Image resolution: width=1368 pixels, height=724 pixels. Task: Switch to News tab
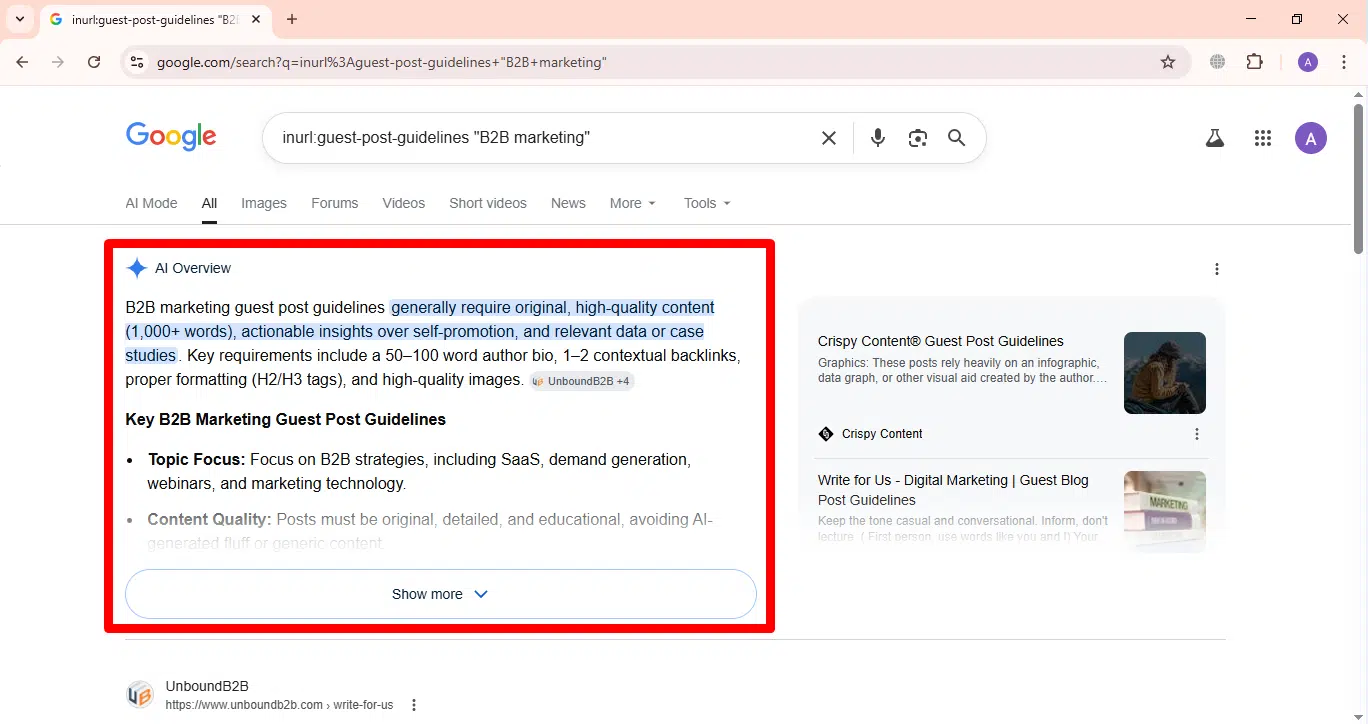point(568,203)
